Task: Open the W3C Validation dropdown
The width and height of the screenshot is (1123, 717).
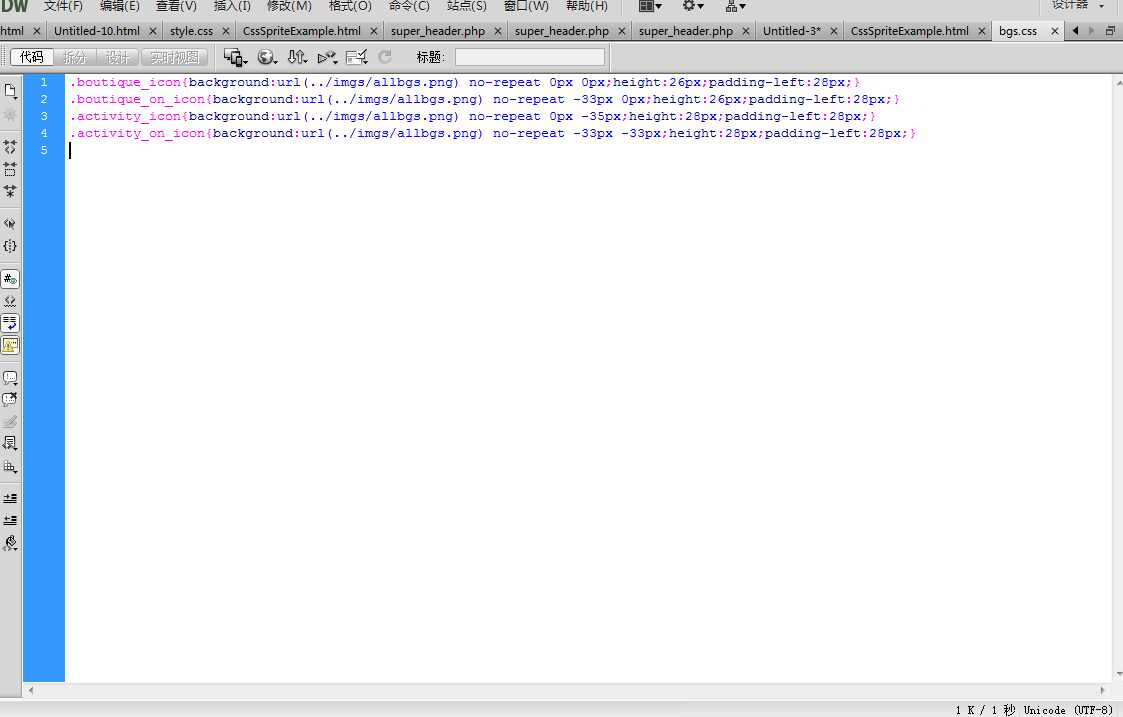Action: 327,57
